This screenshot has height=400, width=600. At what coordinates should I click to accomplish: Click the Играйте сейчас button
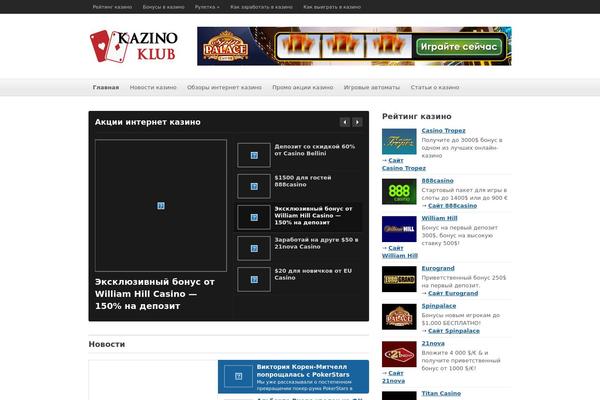coord(459,47)
